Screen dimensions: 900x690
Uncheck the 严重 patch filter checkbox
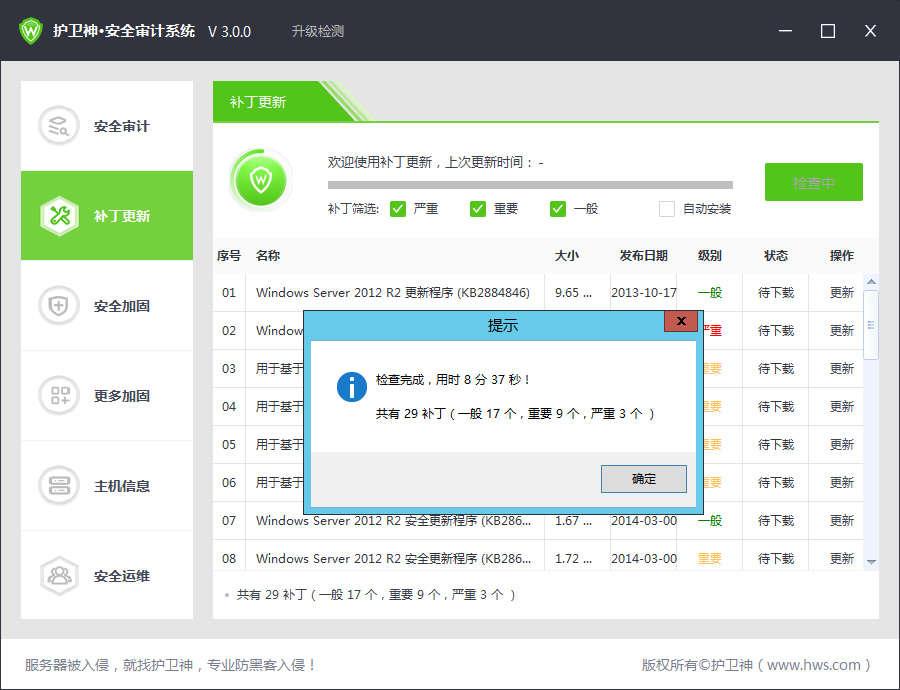point(398,209)
